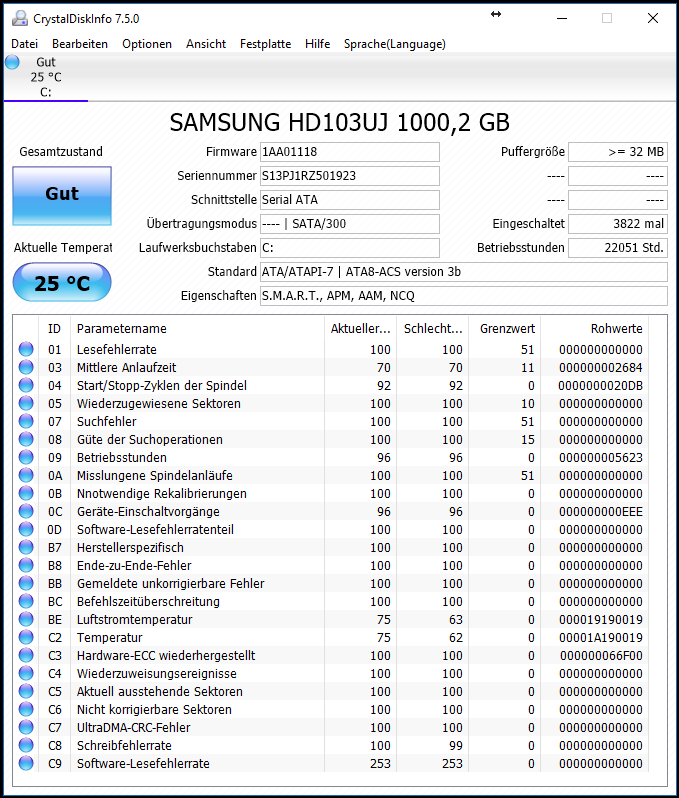Open the Festplatte menu
This screenshot has height=798, width=679.
point(265,44)
